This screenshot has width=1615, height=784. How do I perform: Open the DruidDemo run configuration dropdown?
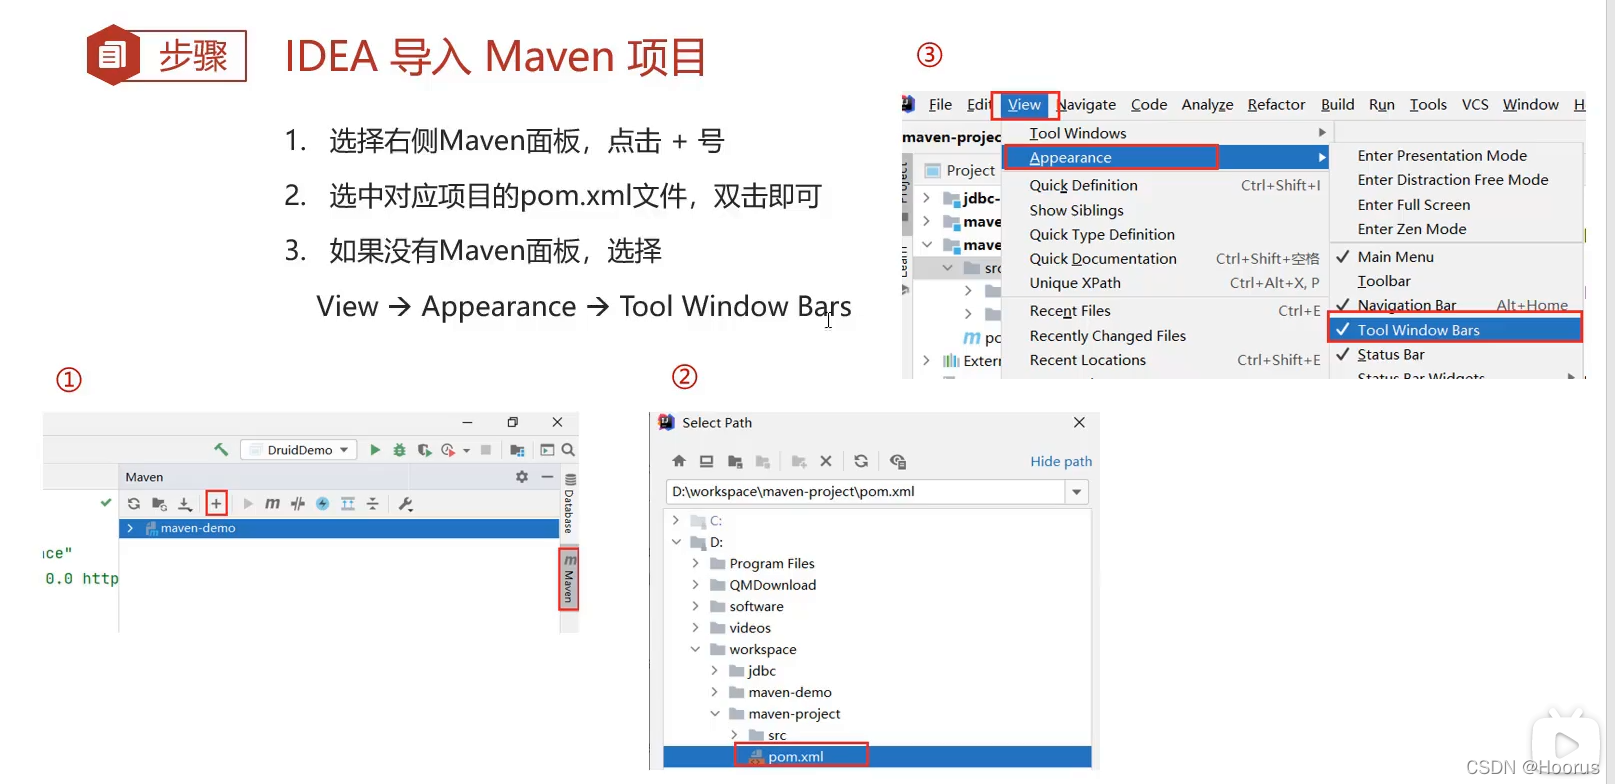click(x=299, y=450)
